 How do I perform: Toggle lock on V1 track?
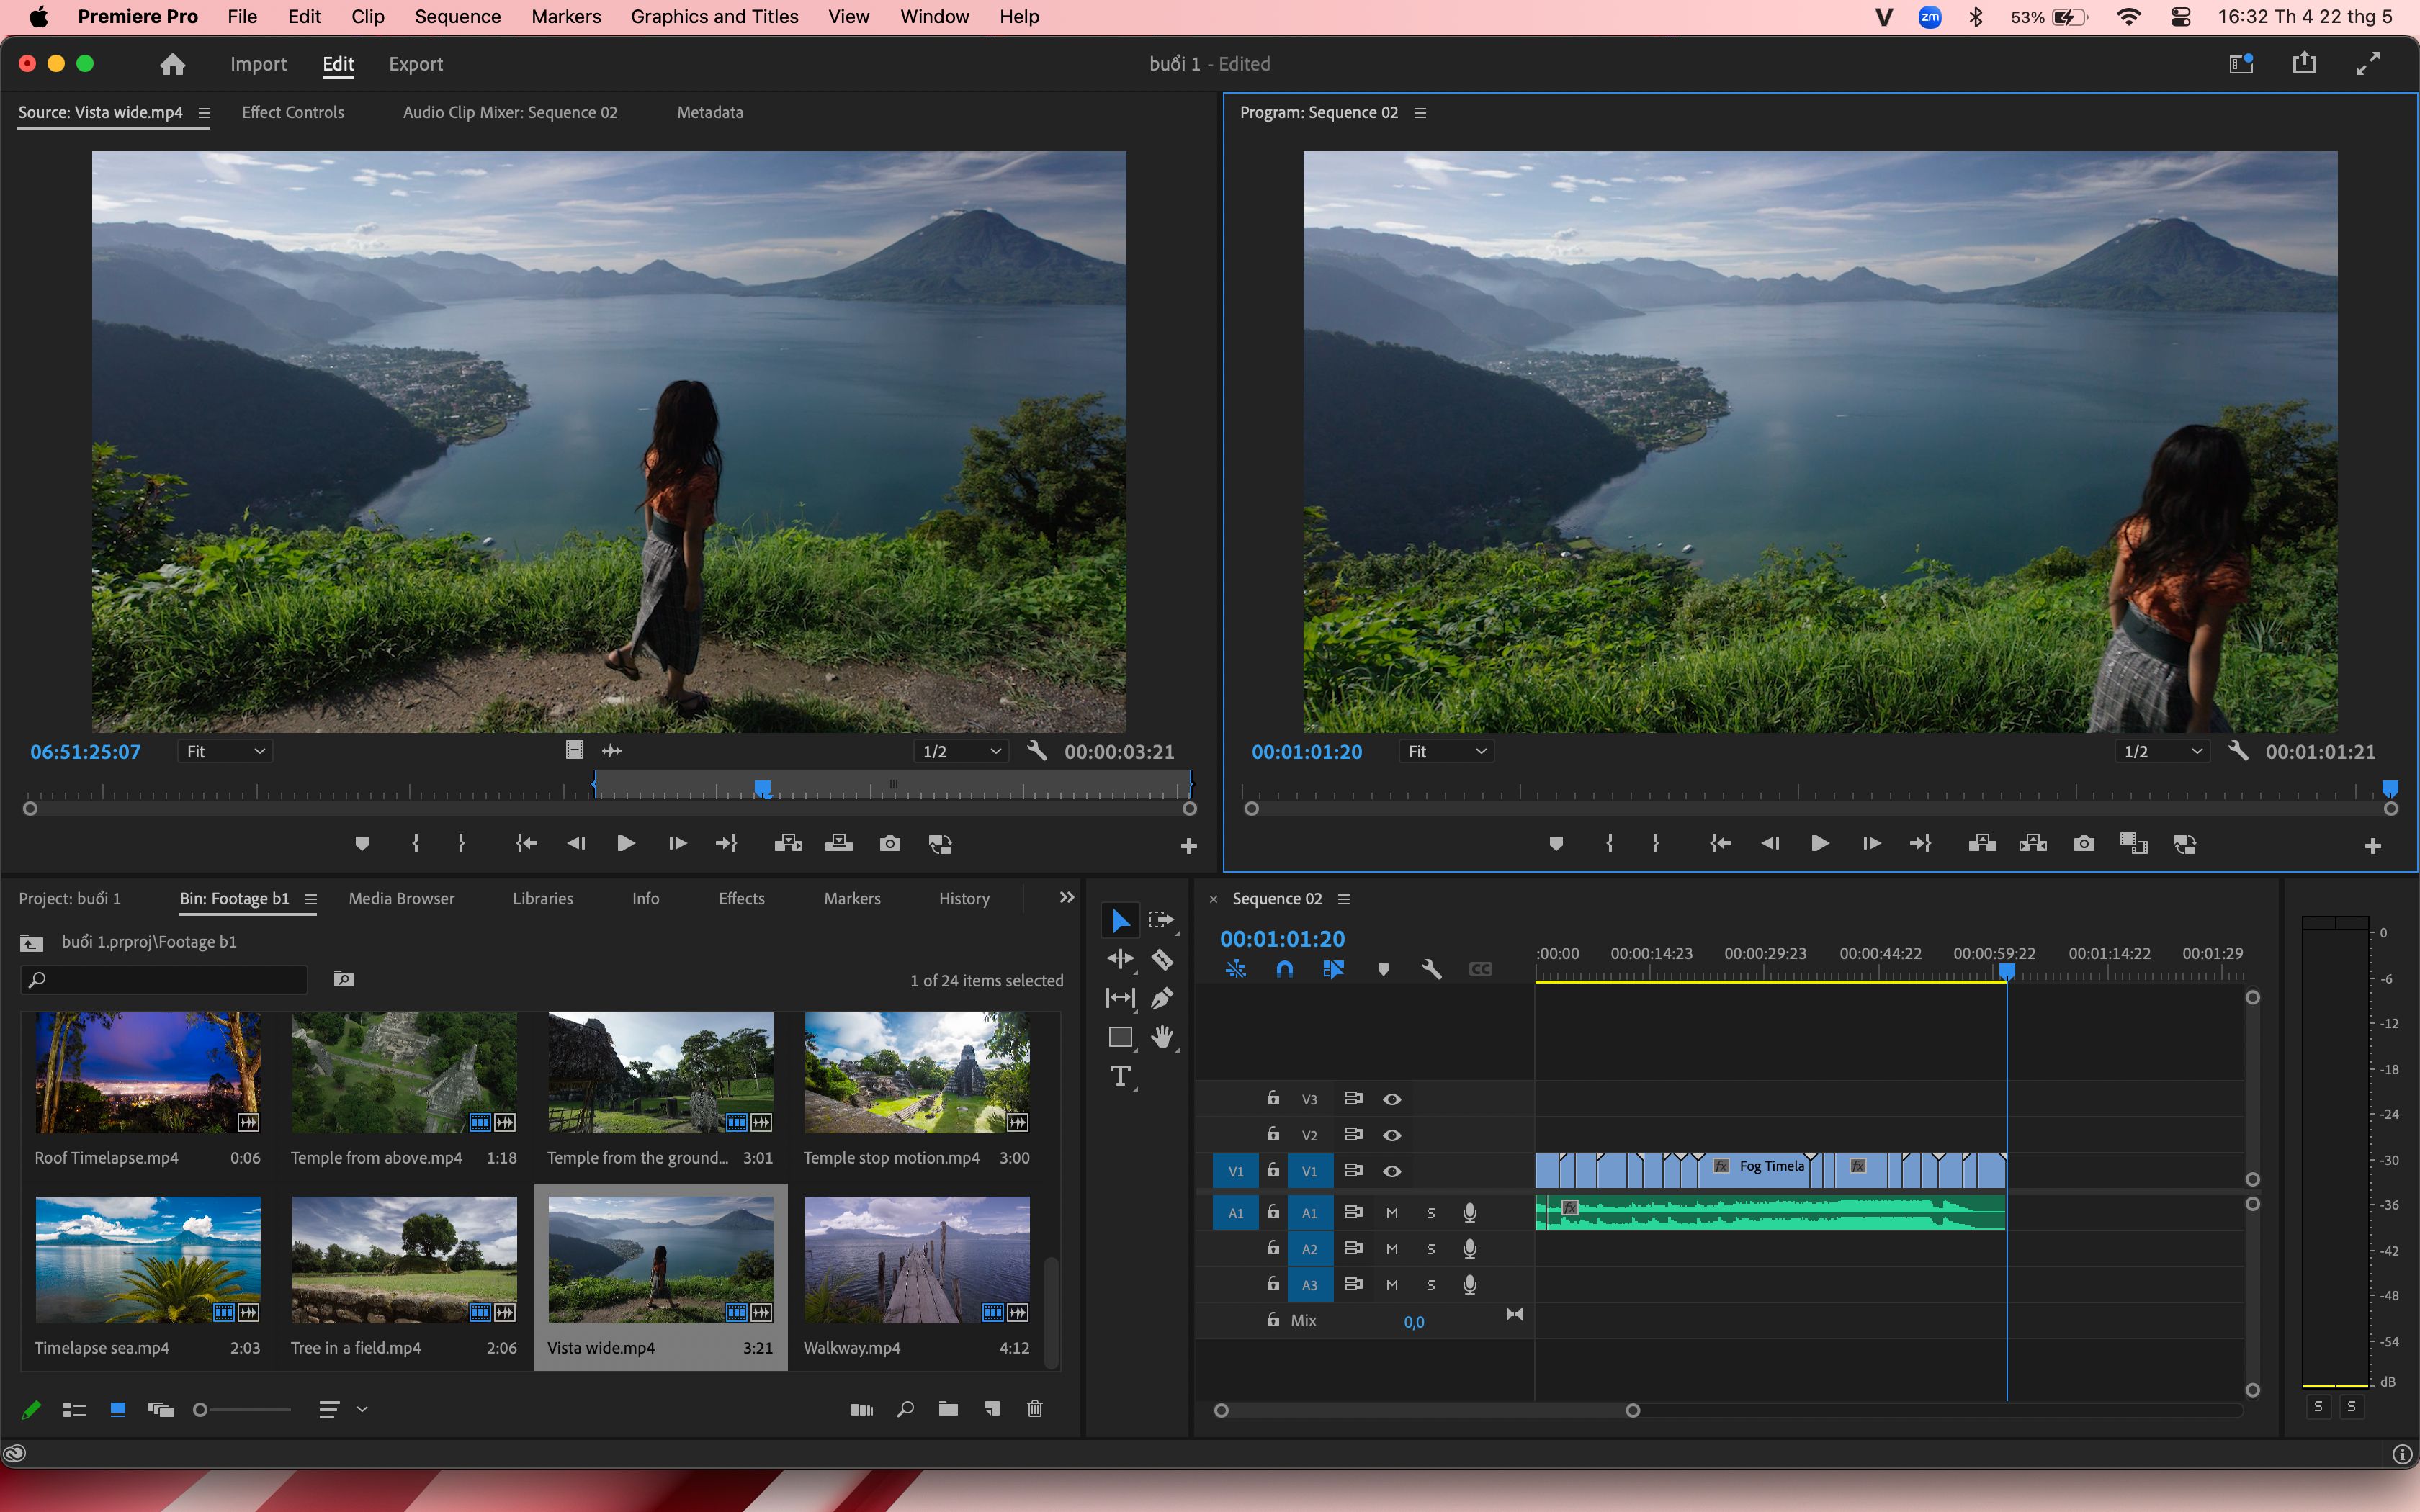(x=1273, y=1170)
